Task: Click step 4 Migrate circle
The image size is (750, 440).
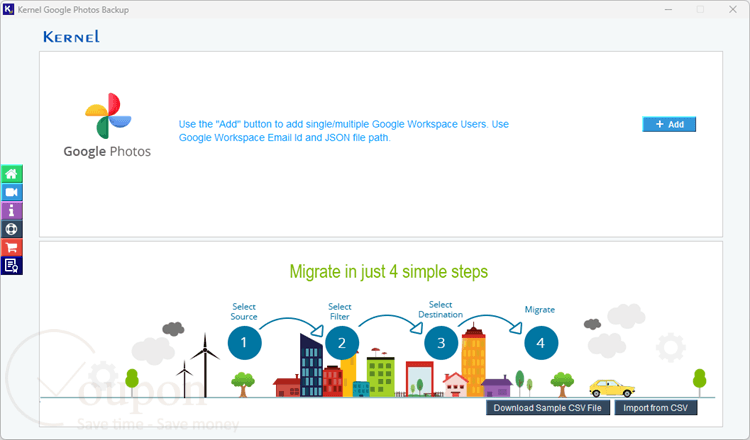Action: (541, 343)
